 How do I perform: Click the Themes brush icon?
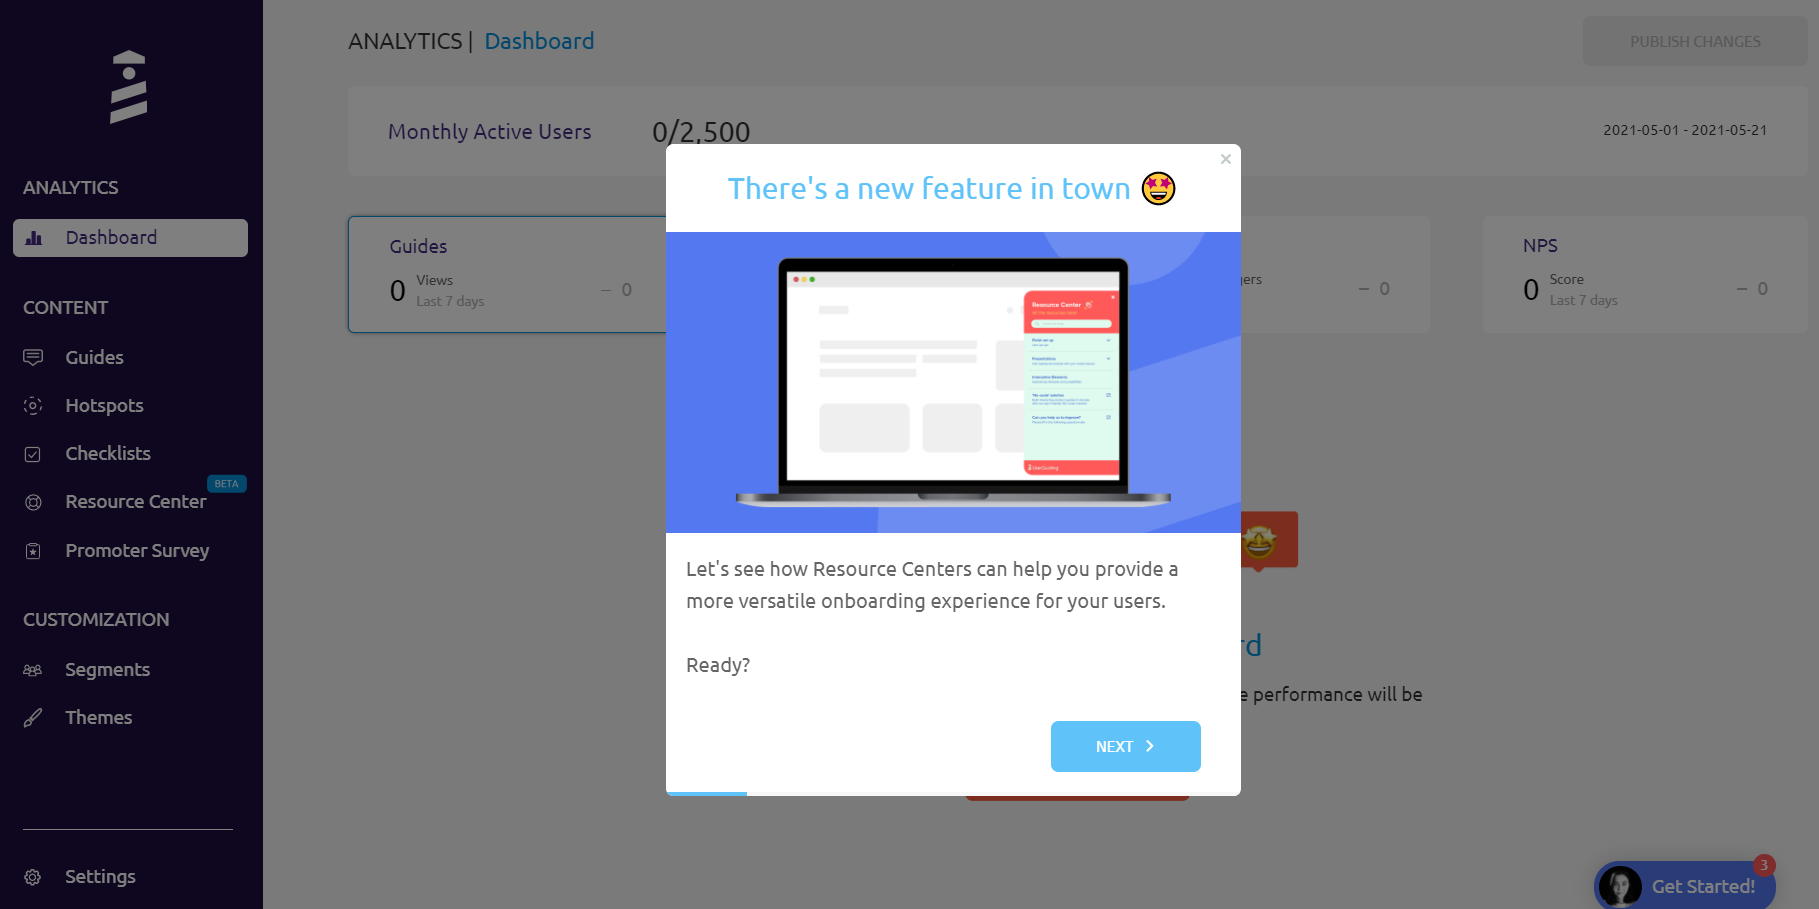[x=33, y=718]
